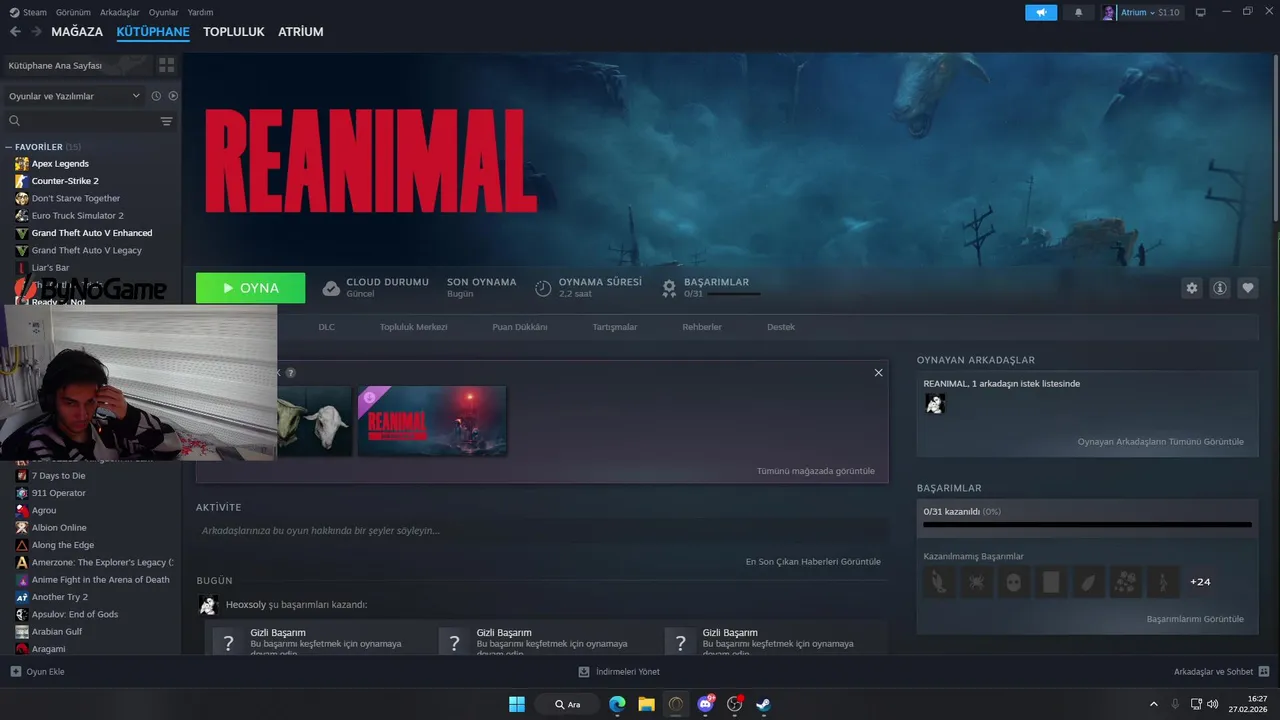Screen dimensions: 1280x720
Task: Toggle ready-to-play filter icon
Action: pyautogui.click(x=173, y=96)
